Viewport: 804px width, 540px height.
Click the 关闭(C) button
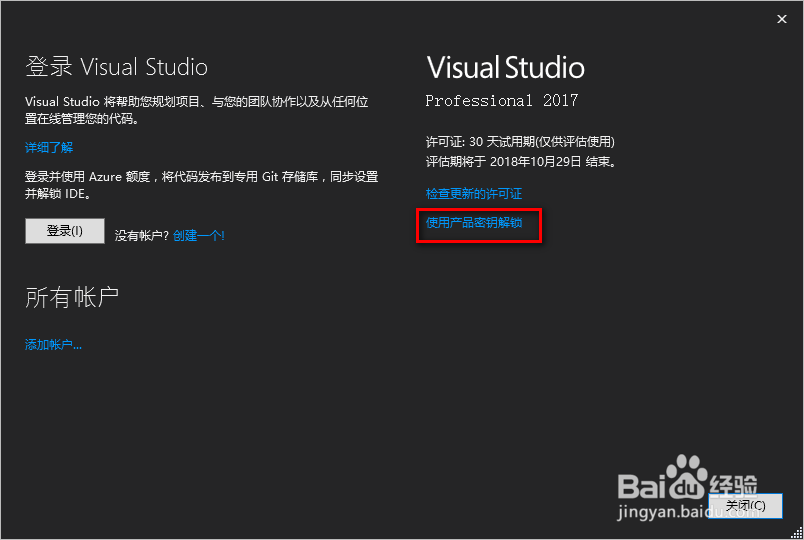[x=746, y=506]
